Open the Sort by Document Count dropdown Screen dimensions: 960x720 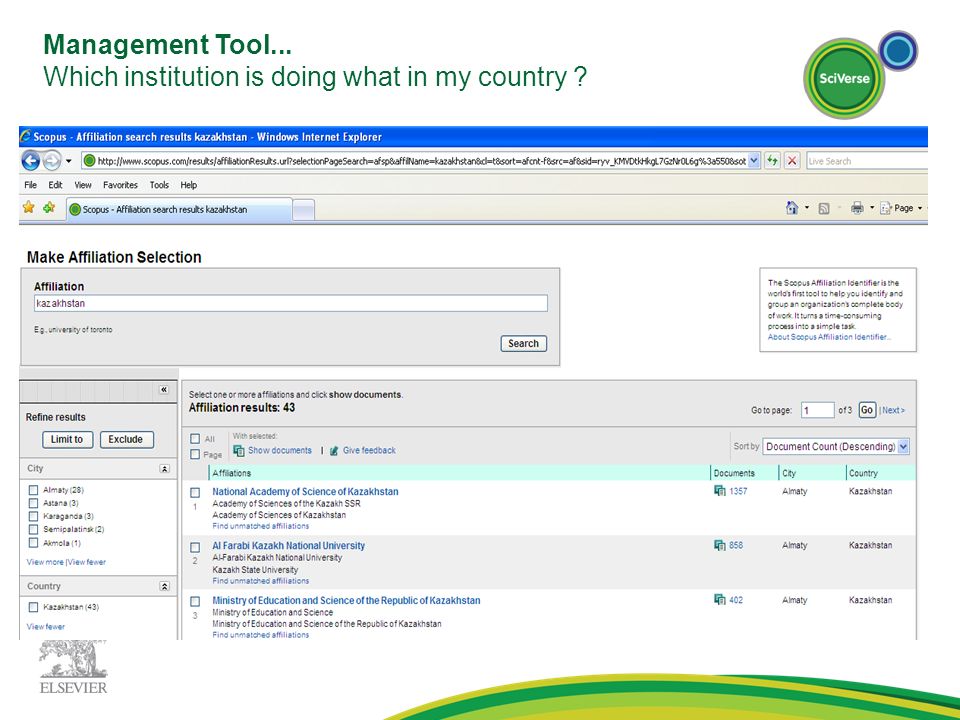pyautogui.click(x=903, y=446)
